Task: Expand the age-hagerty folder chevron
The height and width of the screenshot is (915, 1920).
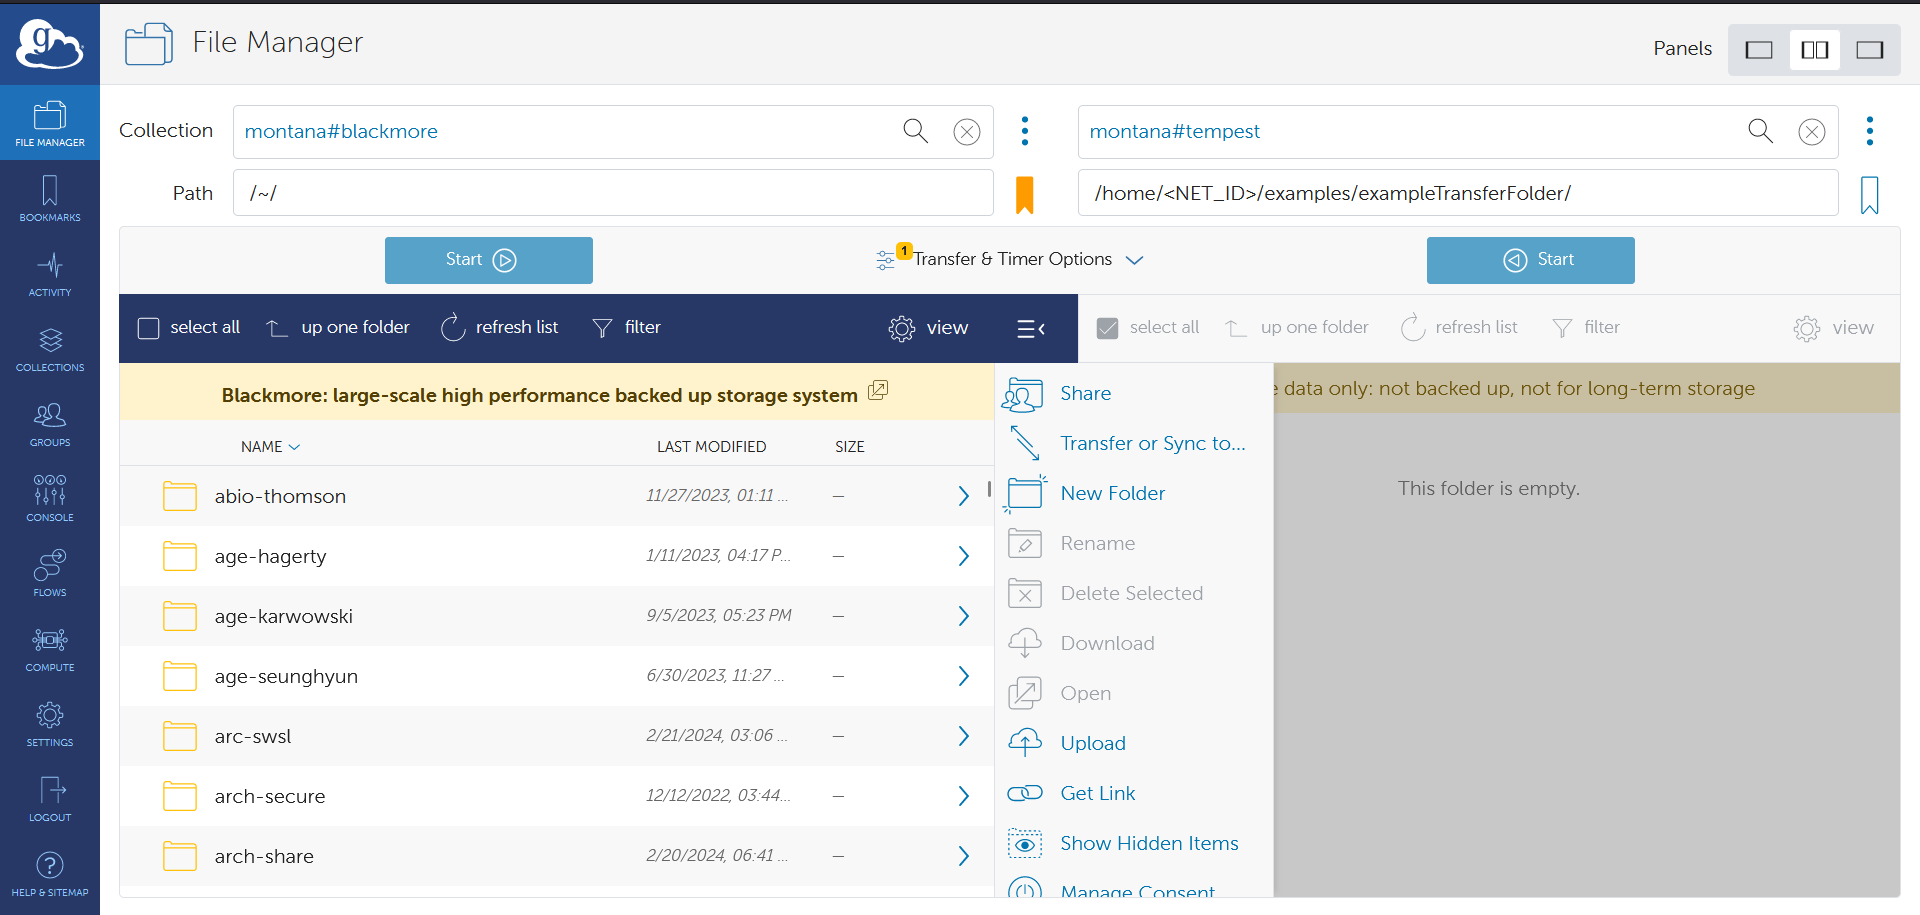Action: 963,556
